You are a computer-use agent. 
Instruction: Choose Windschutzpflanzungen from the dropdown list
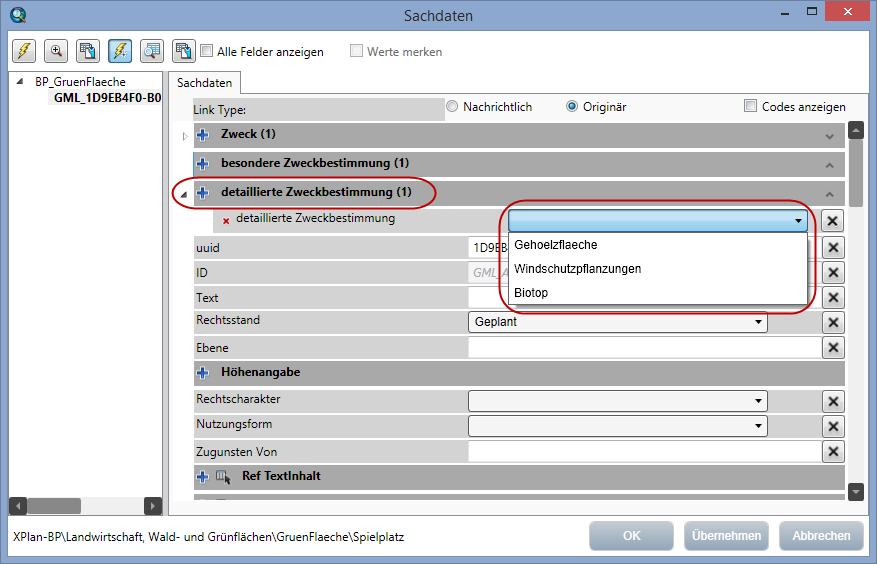tap(658, 269)
